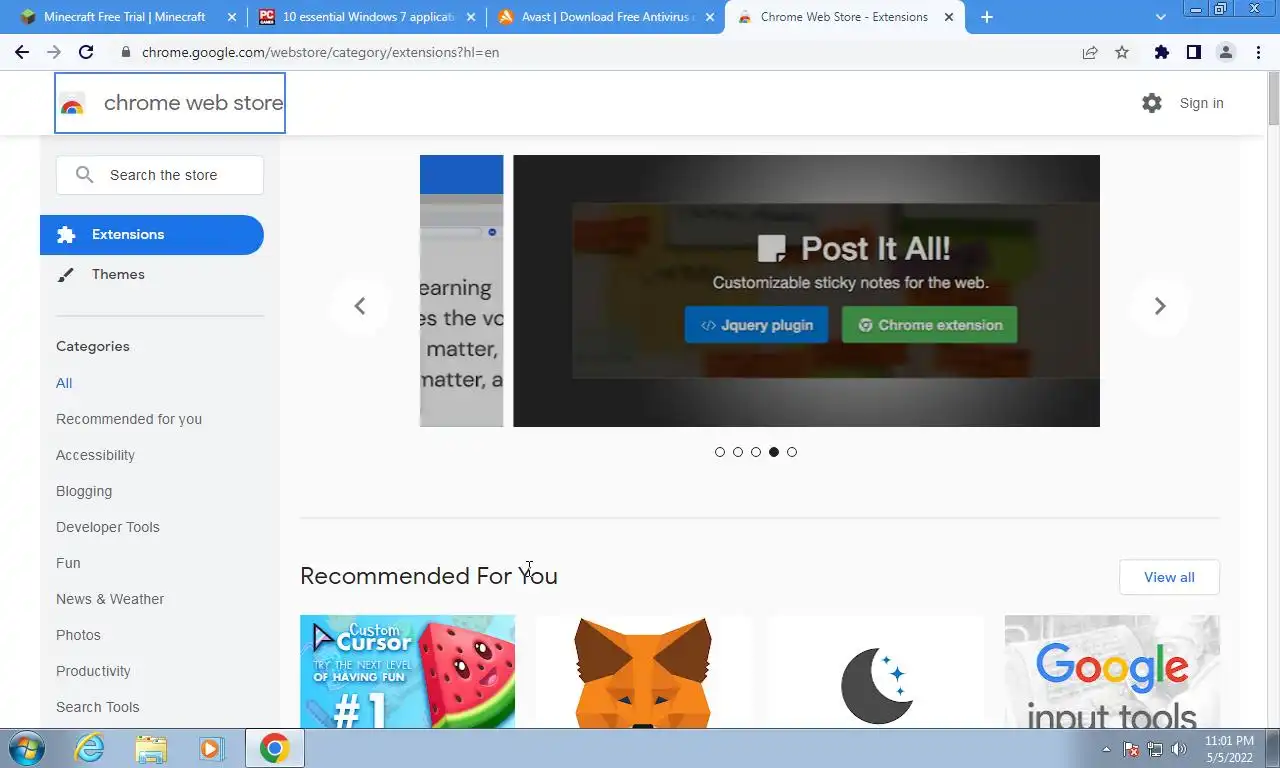Open the Extensions puzzle icon in toolbar
1280x768 pixels.
1161,52
